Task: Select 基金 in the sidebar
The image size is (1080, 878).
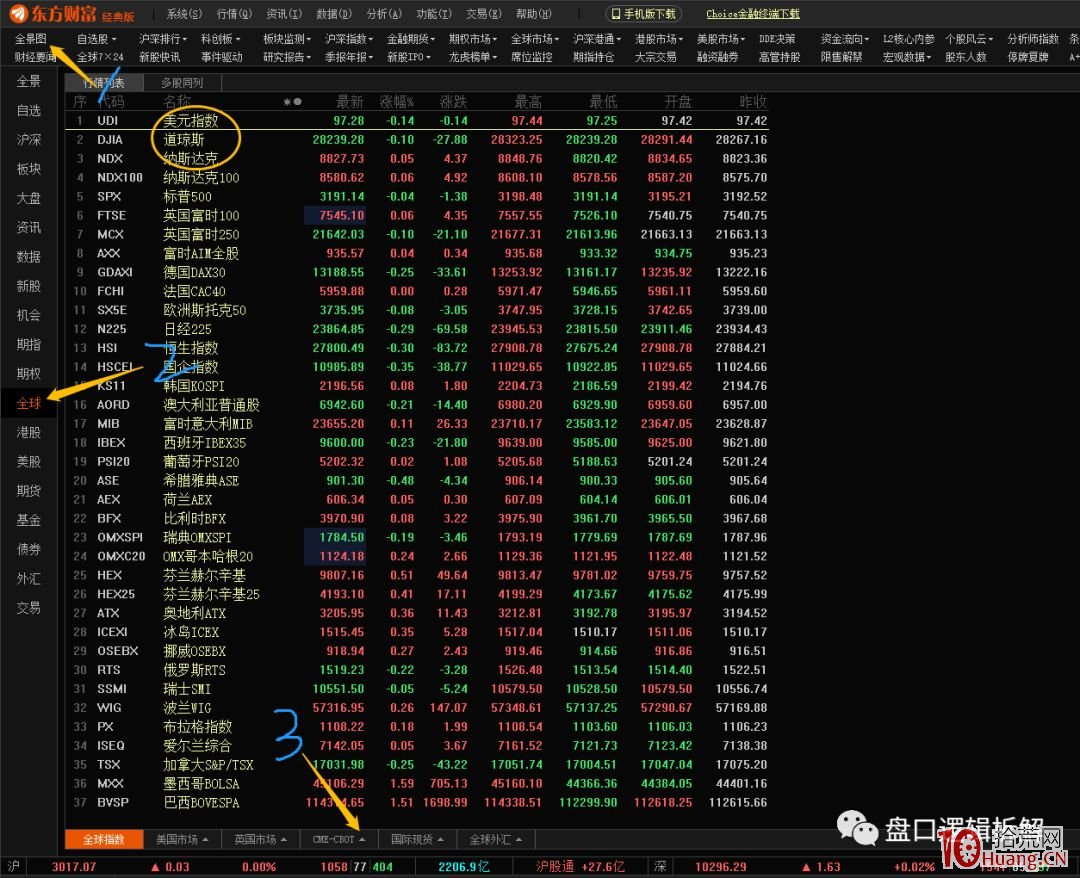Action: (x=28, y=520)
